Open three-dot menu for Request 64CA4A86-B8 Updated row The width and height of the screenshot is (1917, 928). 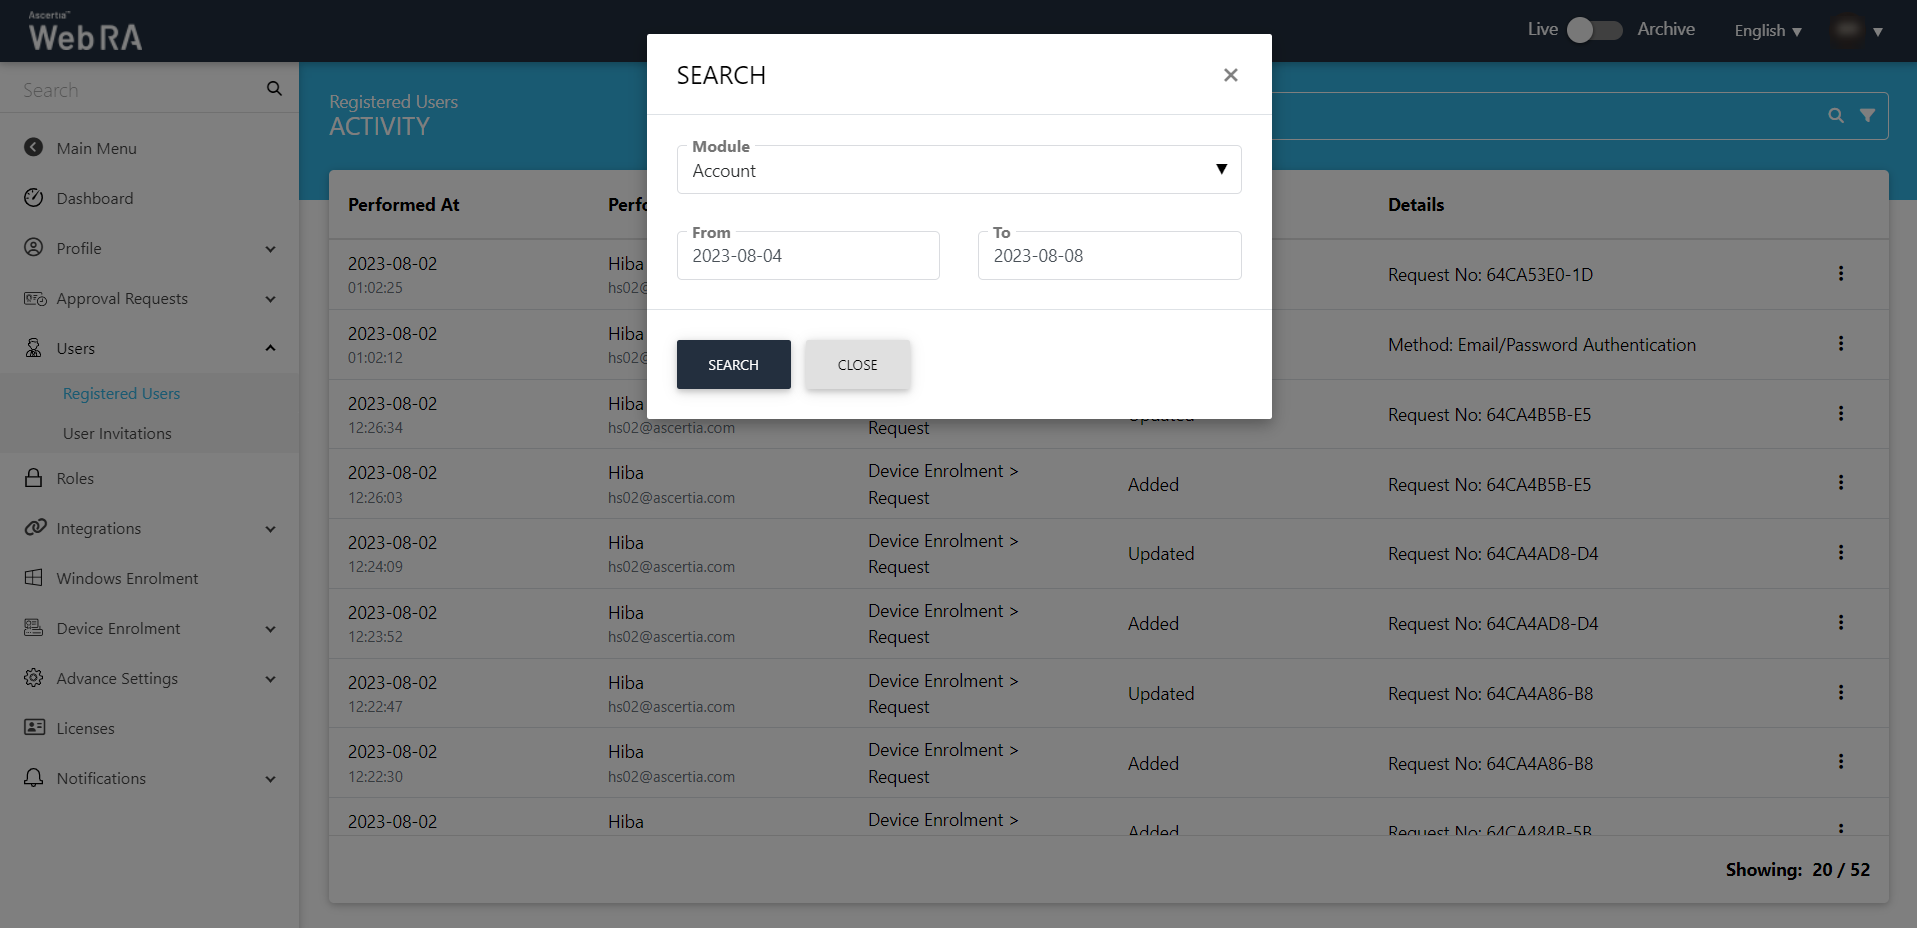coord(1840,693)
